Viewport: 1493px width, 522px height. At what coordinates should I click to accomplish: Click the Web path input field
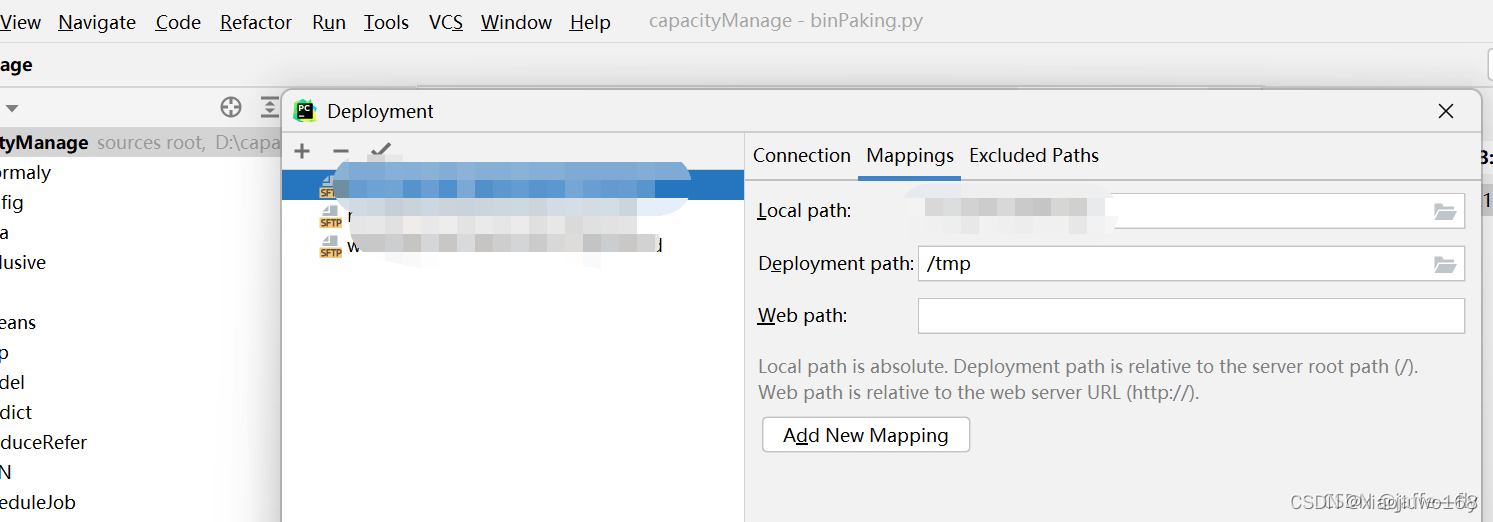1191,316
